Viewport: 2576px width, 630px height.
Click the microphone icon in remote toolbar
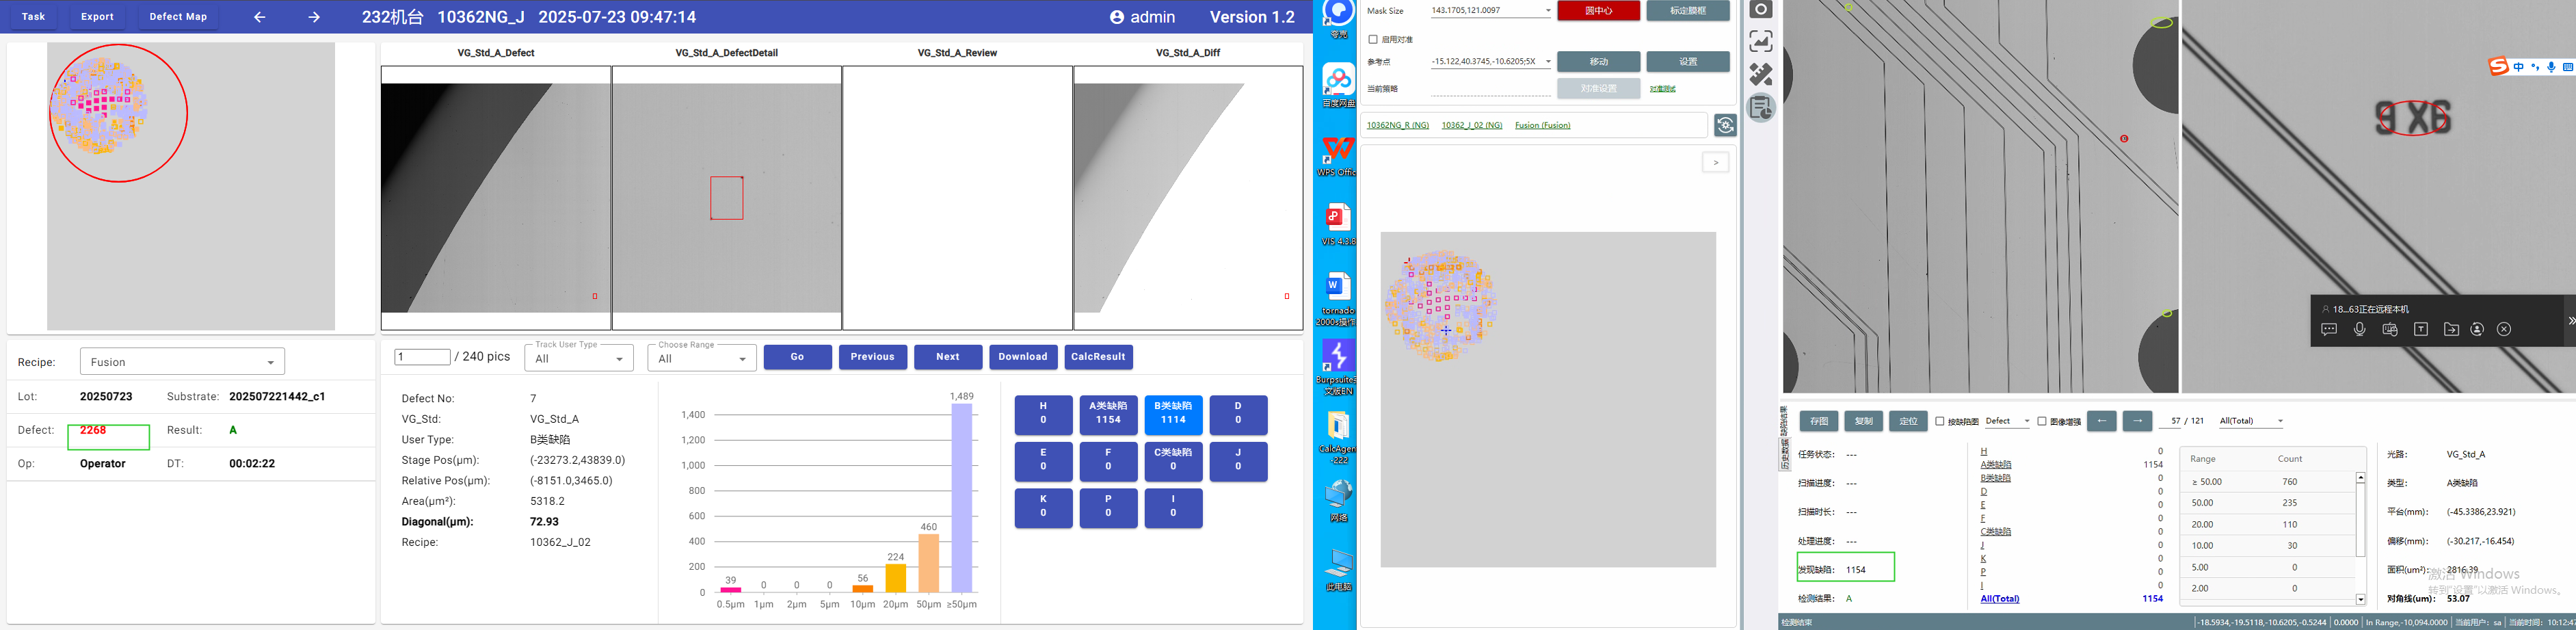(x=2360, y=329)
